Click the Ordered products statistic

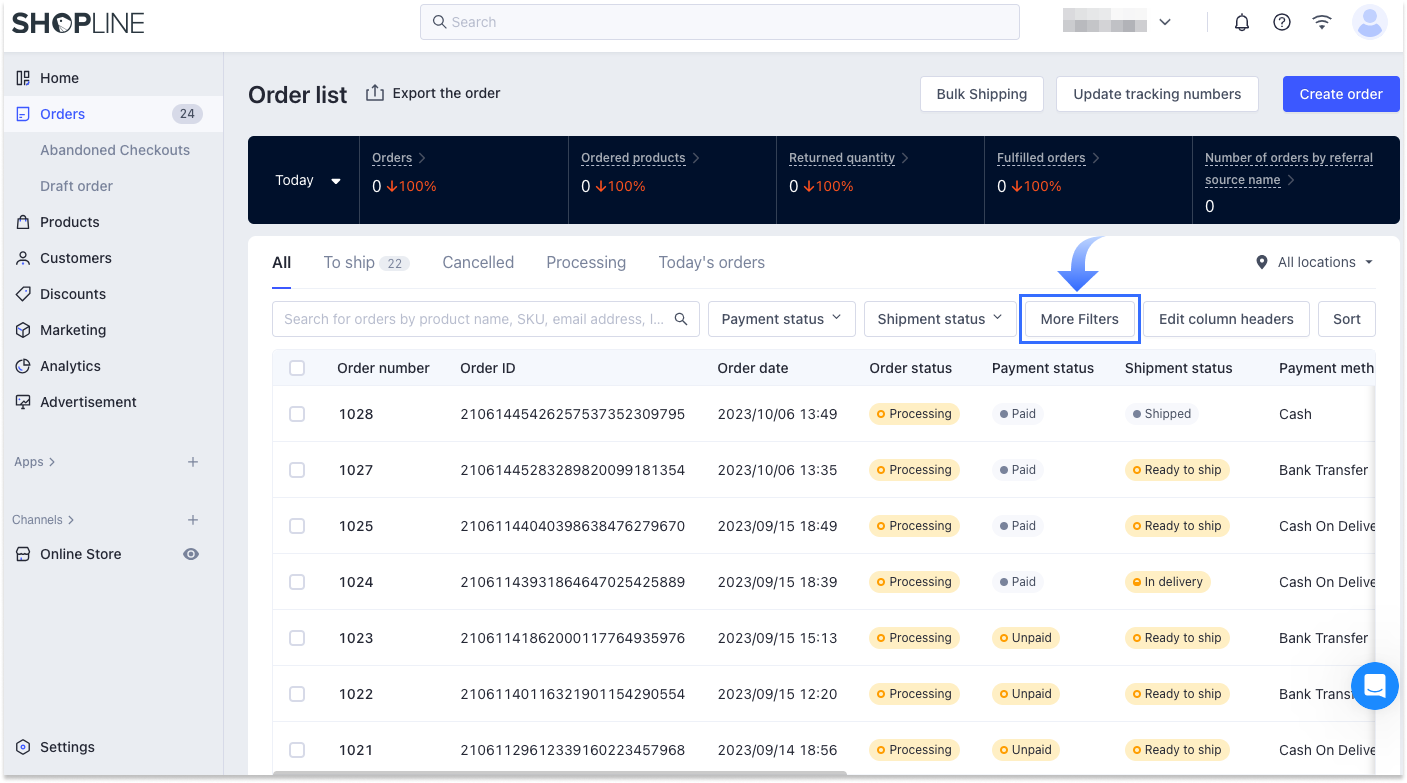point(633,158)
